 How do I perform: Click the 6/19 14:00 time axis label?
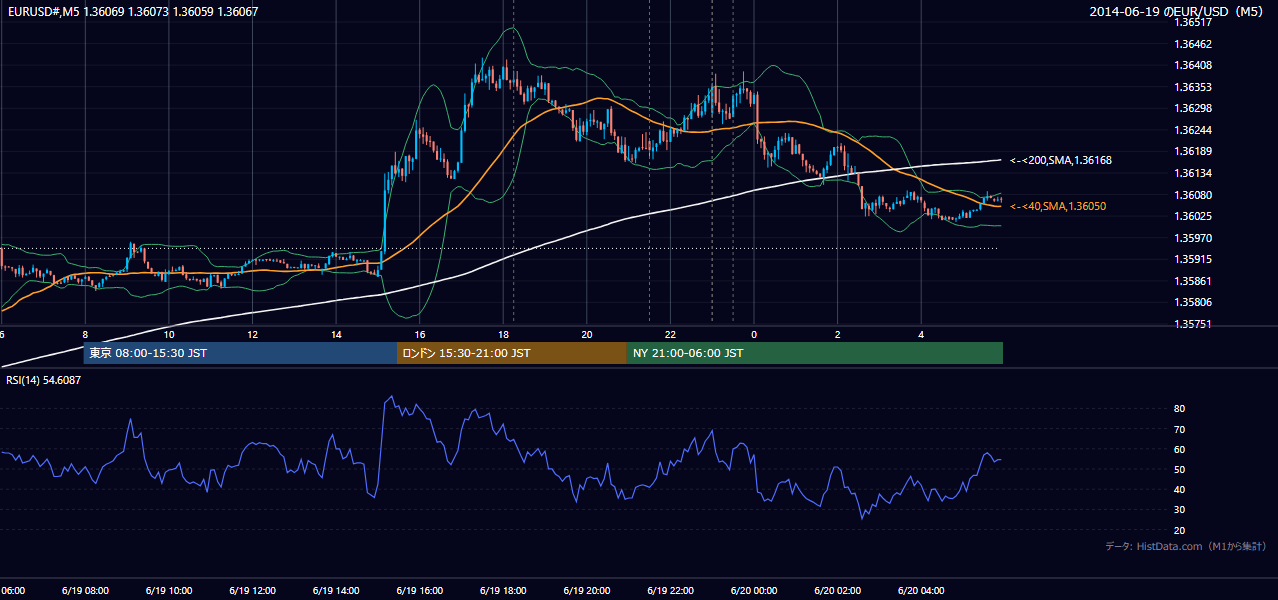tap(336, 591)
